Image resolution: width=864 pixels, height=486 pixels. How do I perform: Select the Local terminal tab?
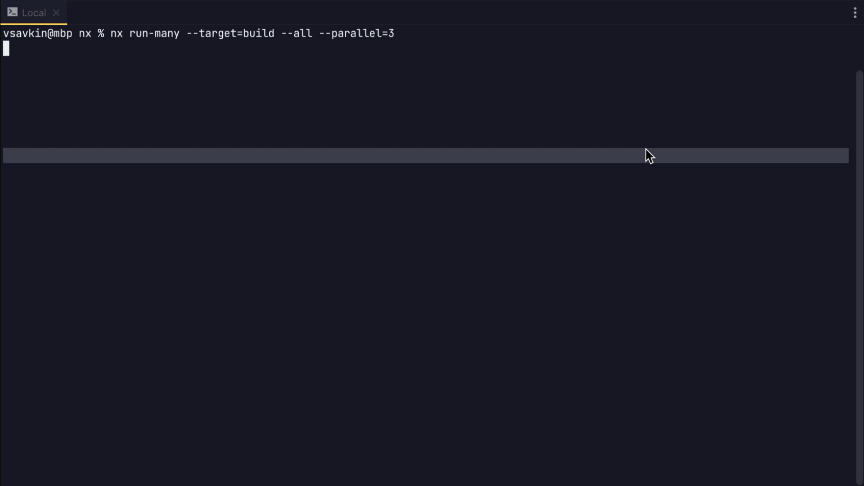coord(34,13)
